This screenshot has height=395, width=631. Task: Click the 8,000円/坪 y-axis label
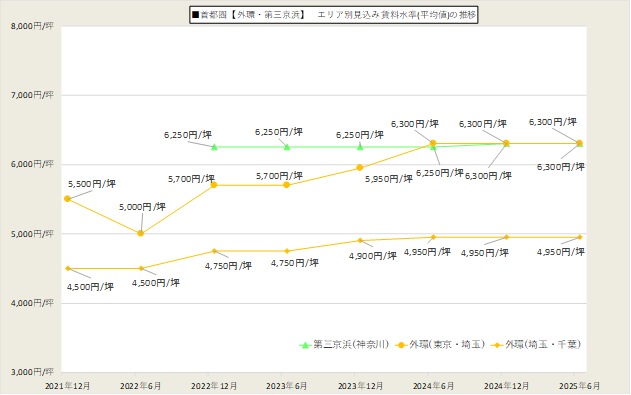[x=32, y=26]
